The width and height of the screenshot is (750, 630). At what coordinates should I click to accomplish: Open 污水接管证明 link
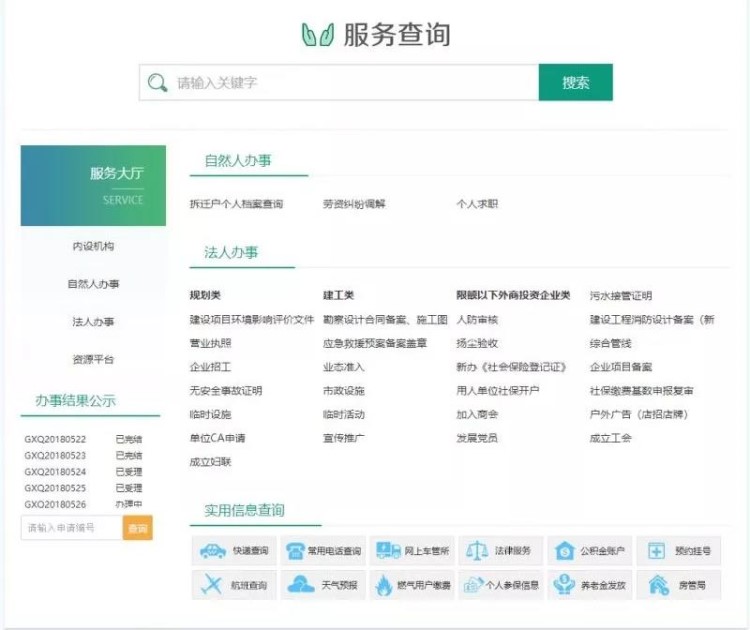[x=621, y=296]
